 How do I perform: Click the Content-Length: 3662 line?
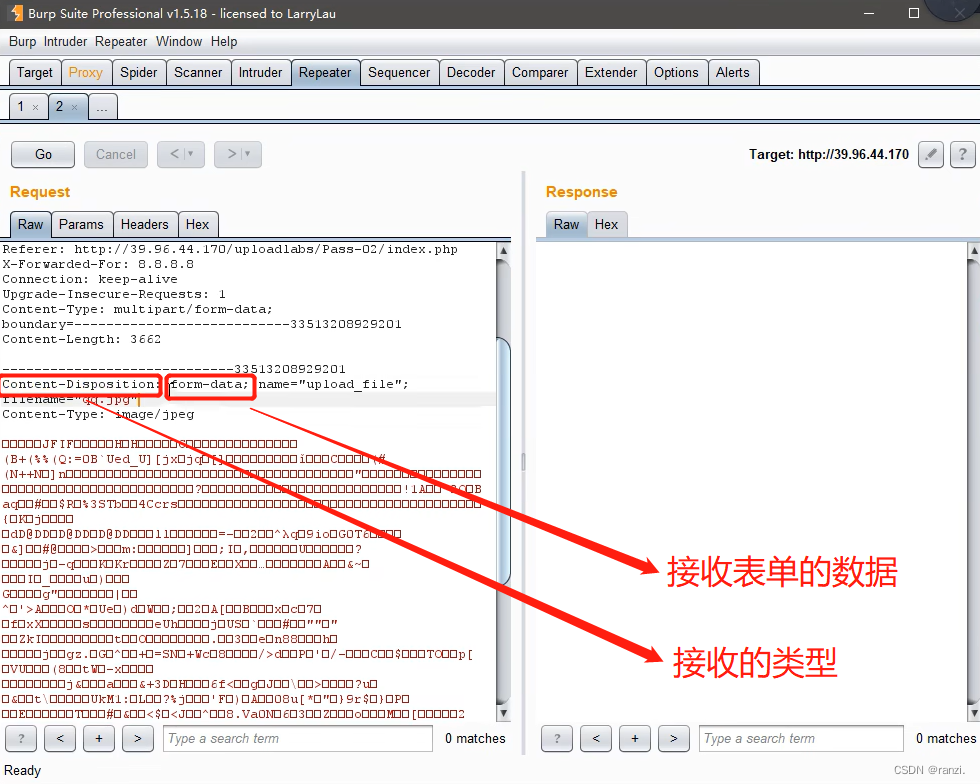coord(81,339)
